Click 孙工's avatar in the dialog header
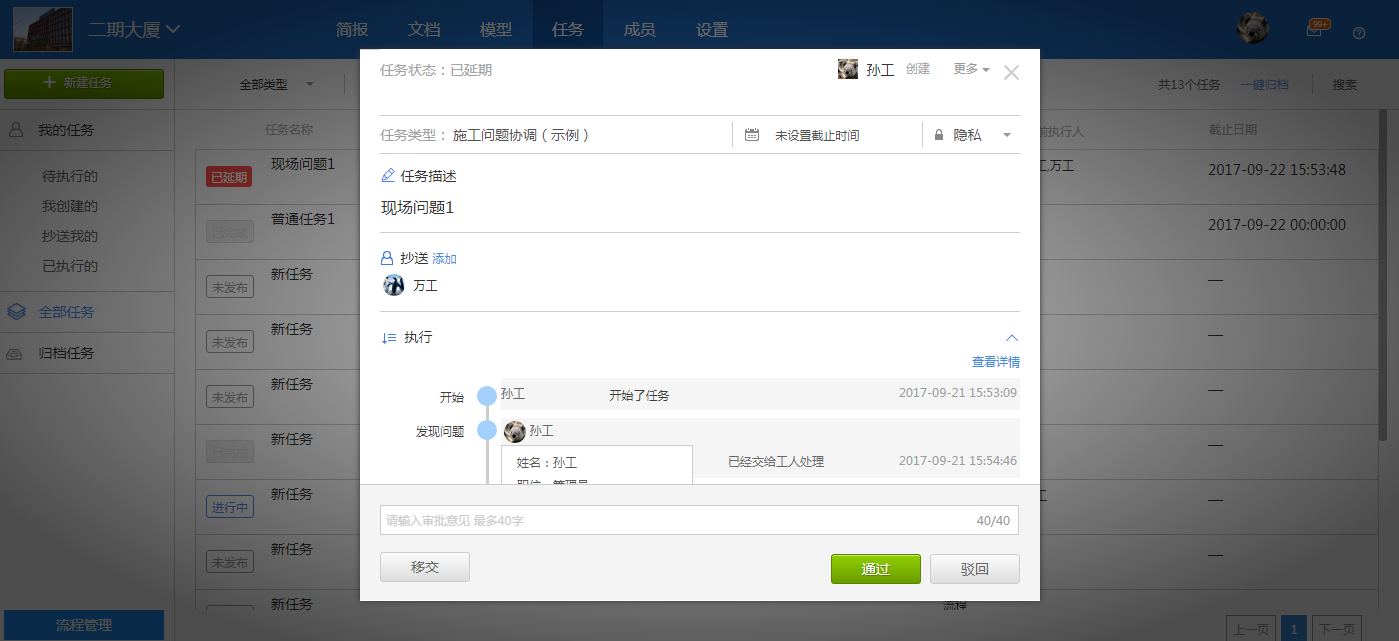1399x641 pixels. [x=848, y=70]
